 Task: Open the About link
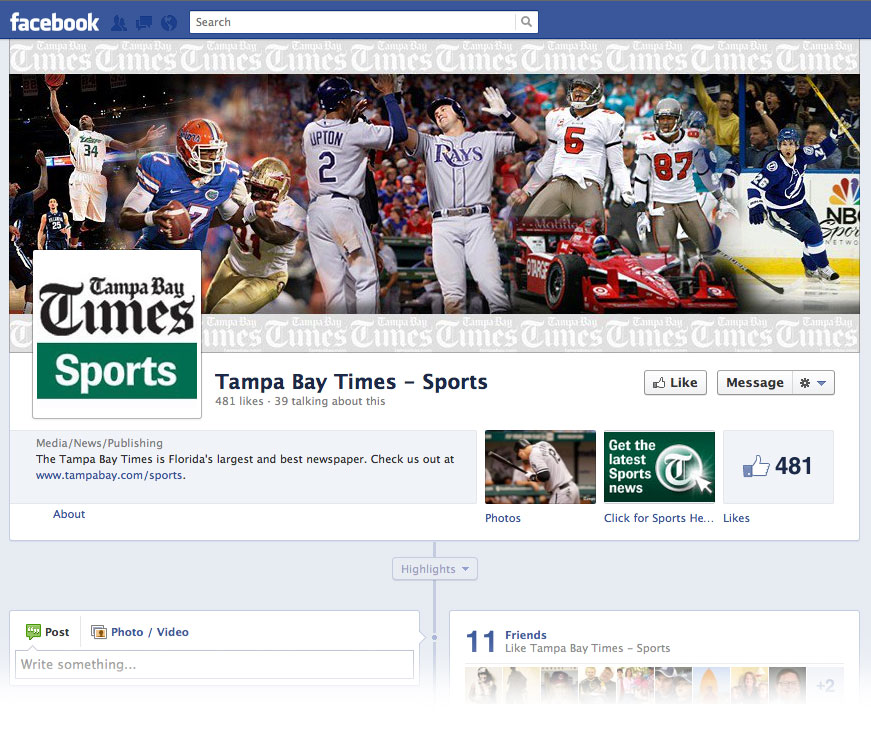(x=69, y=514)
